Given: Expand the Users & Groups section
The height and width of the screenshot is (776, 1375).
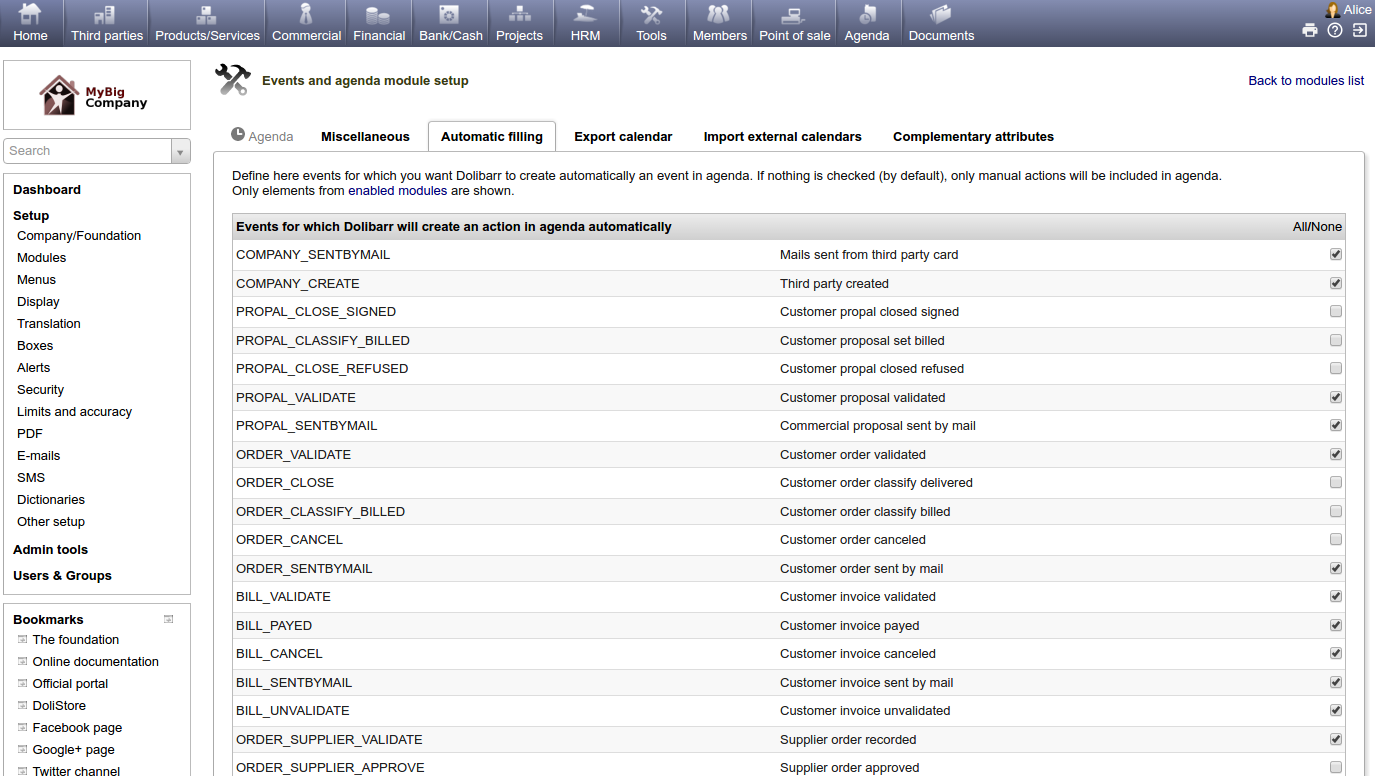Looking at the screenshot, I should click(x=62, y=575).
